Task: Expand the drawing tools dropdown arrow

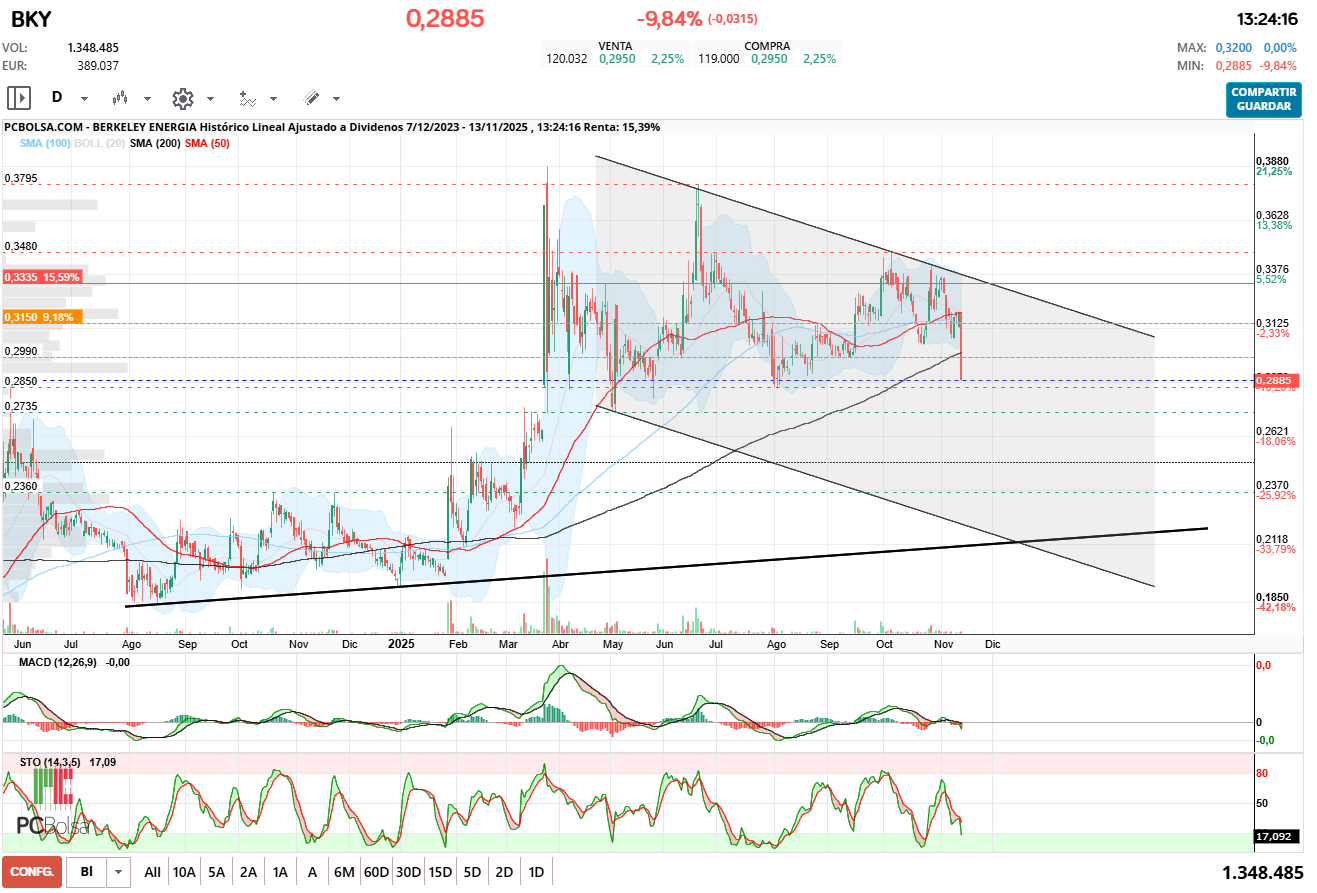Action: pos(336,99)
